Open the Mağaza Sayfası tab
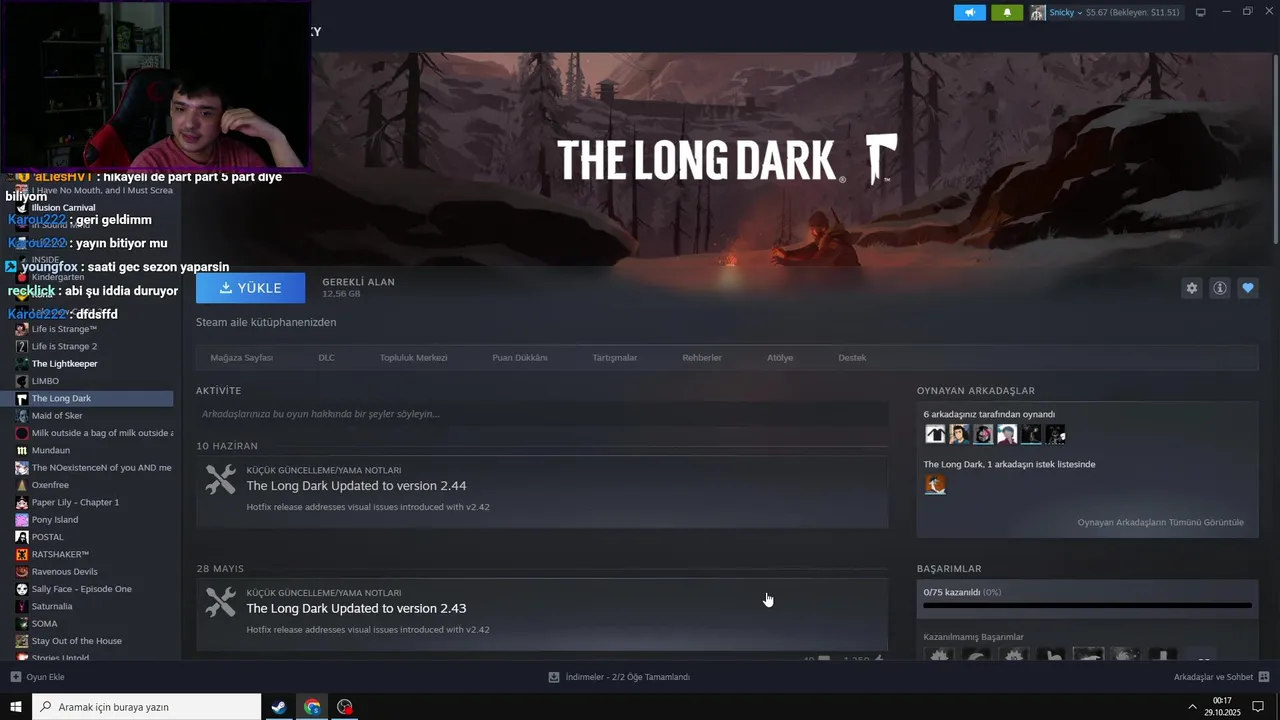 point(241,358)
